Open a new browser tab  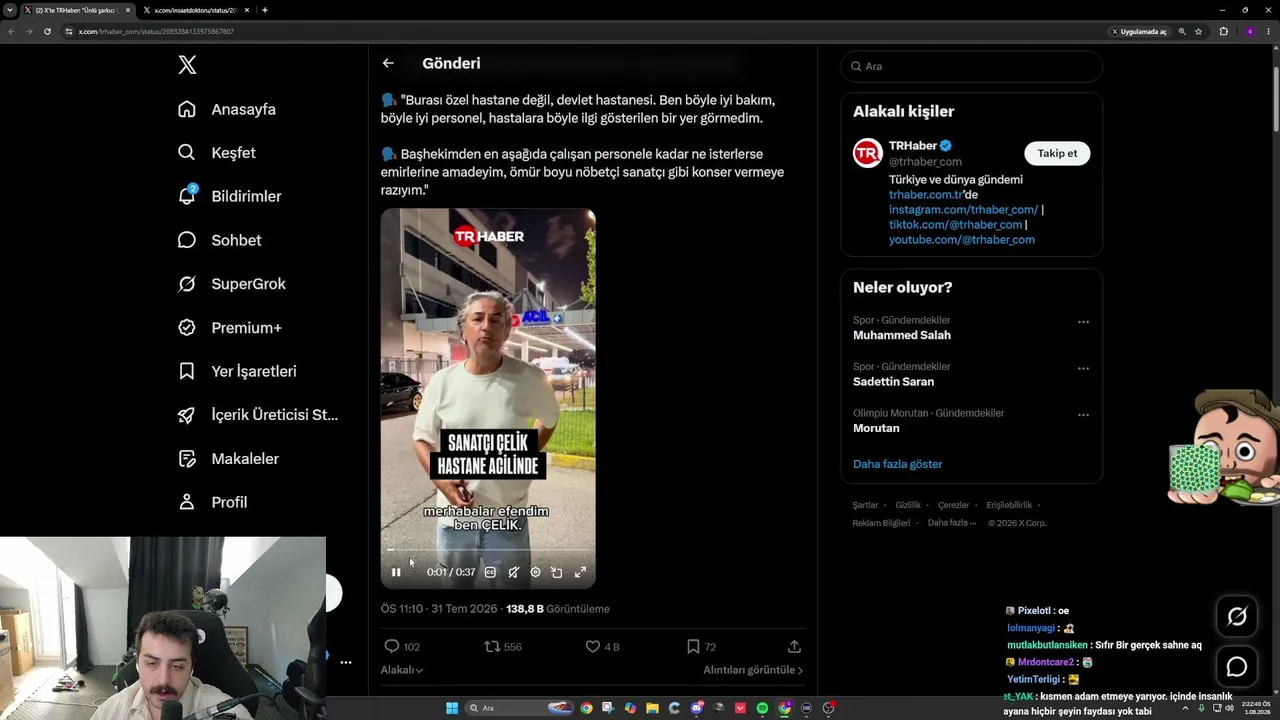pos(264,10)
